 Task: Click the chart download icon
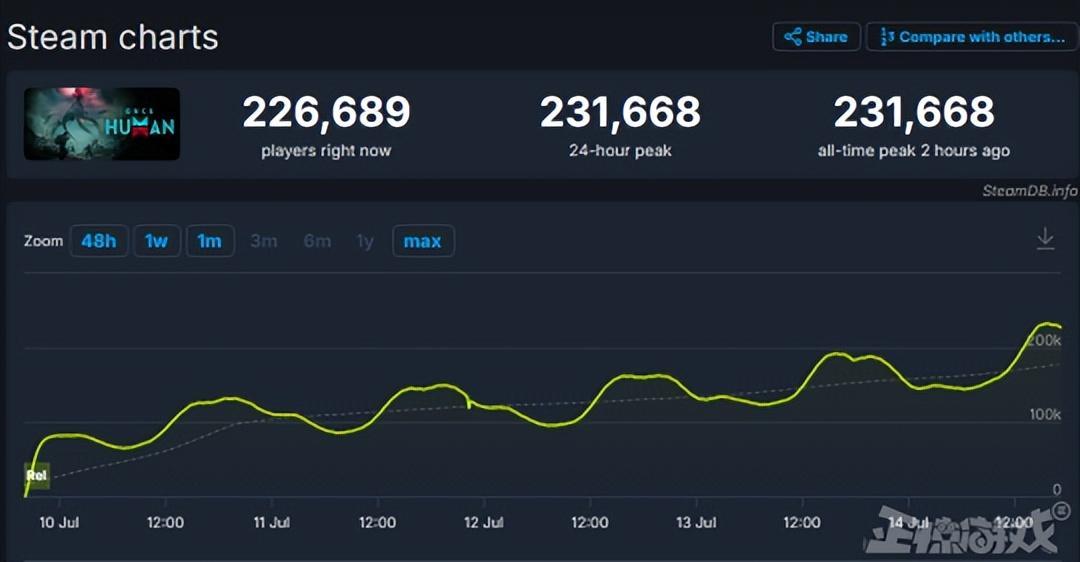(x=1045, y=239)
